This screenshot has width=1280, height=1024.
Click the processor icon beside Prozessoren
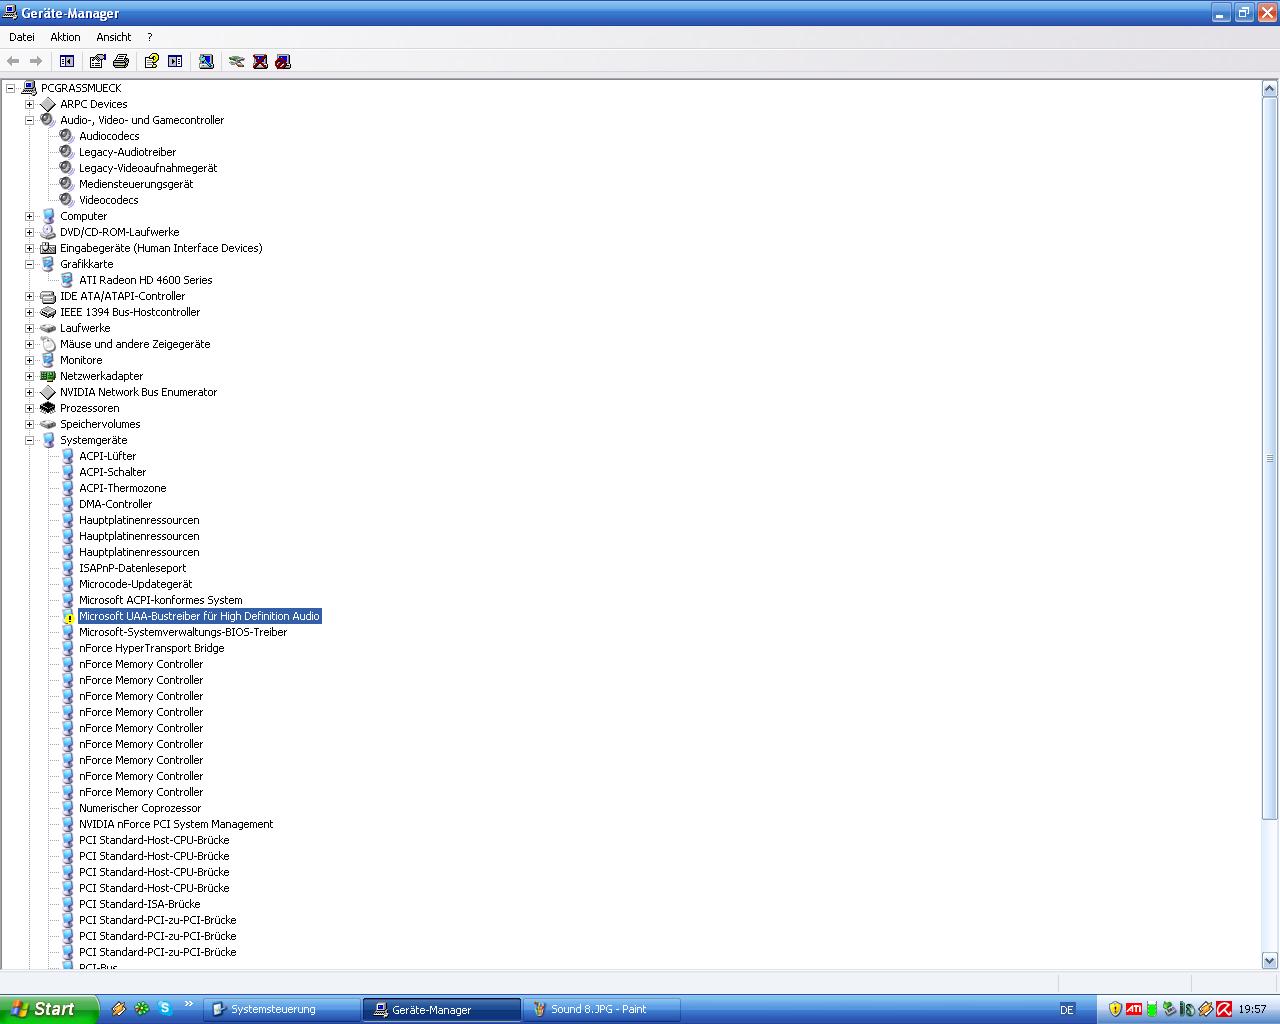[x=48, y=408]
